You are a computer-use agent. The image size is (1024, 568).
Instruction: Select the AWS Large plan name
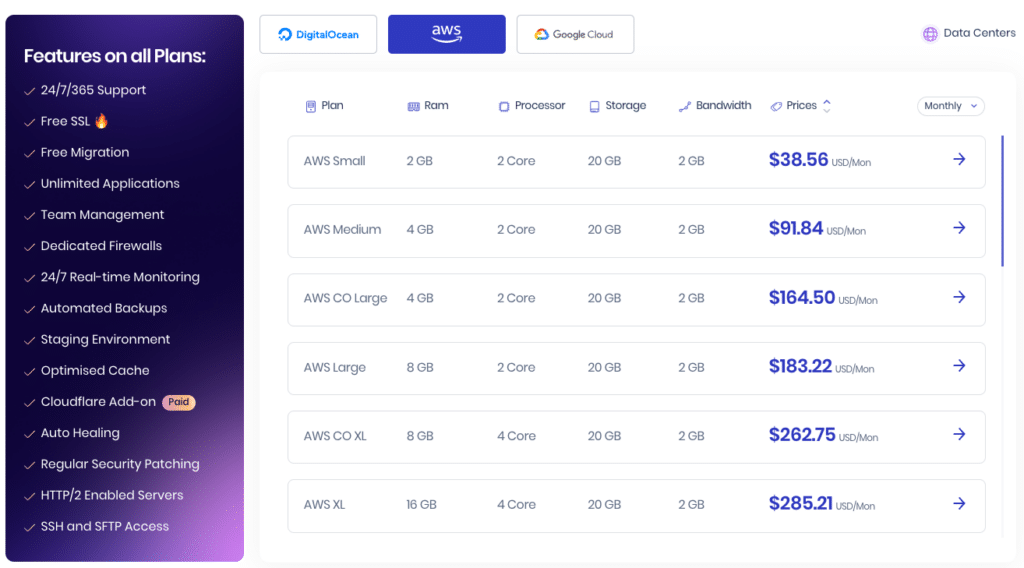334,368
